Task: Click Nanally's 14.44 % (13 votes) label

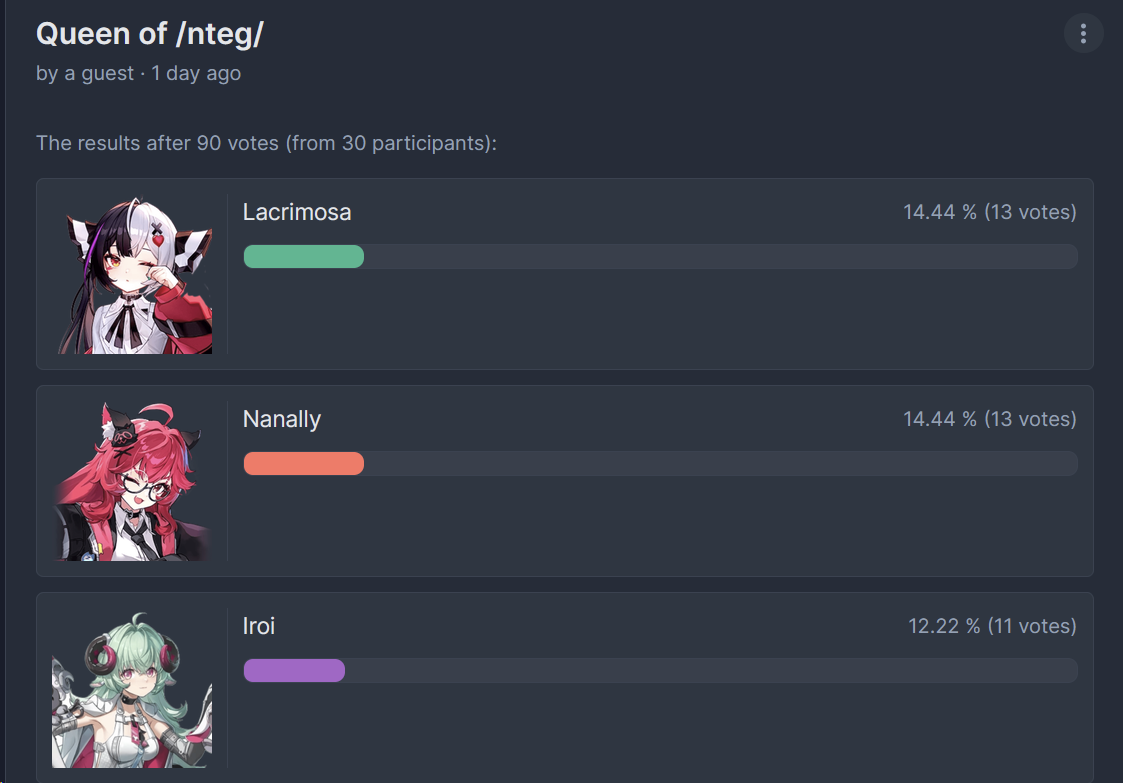Action: coord(990,419)
